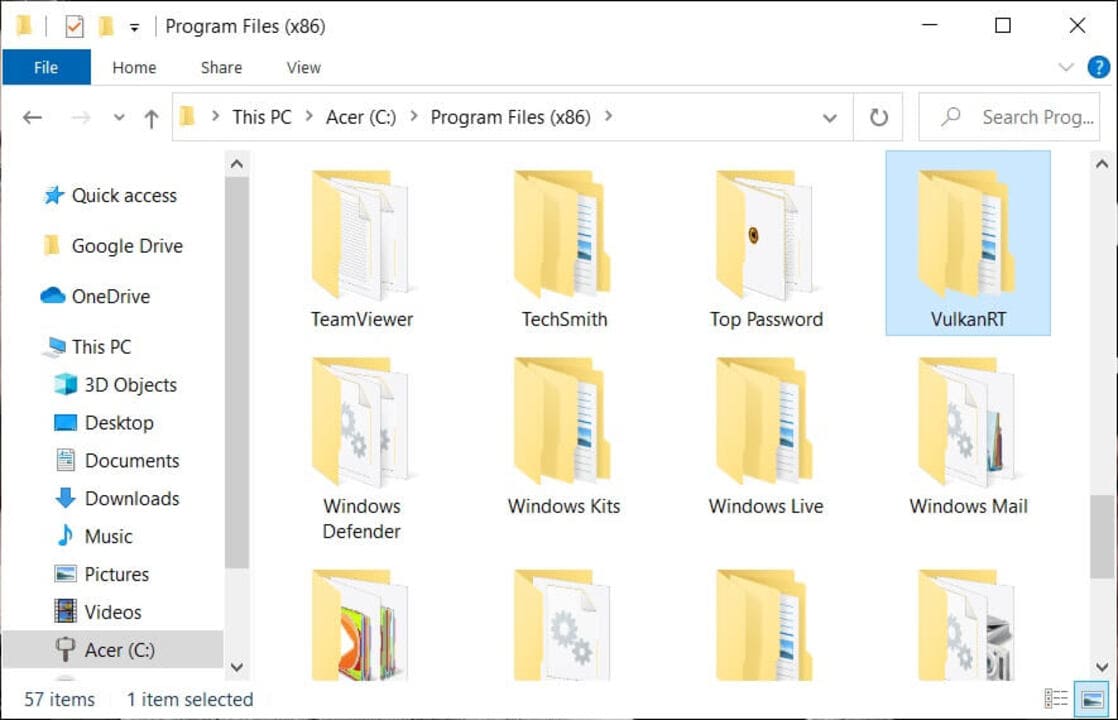Expand the ribbon with the chevron
The height and width of the screenshot is (720, 1118).
pyautogui.click(x=1065, y=67)
